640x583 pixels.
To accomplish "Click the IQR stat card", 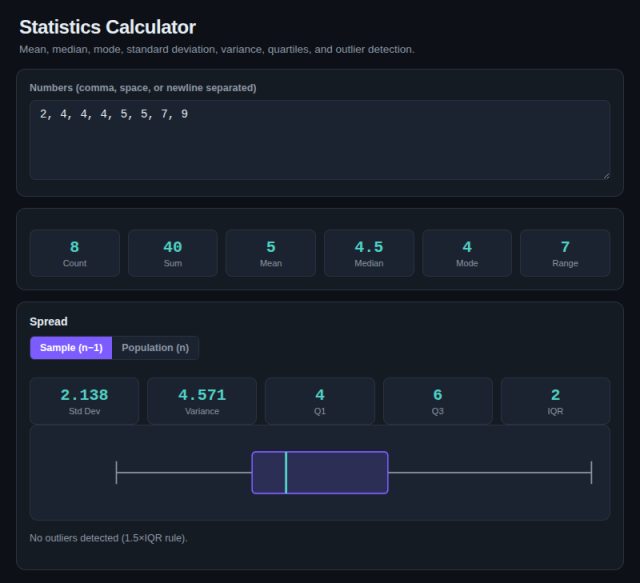I will tap(556, 401).
